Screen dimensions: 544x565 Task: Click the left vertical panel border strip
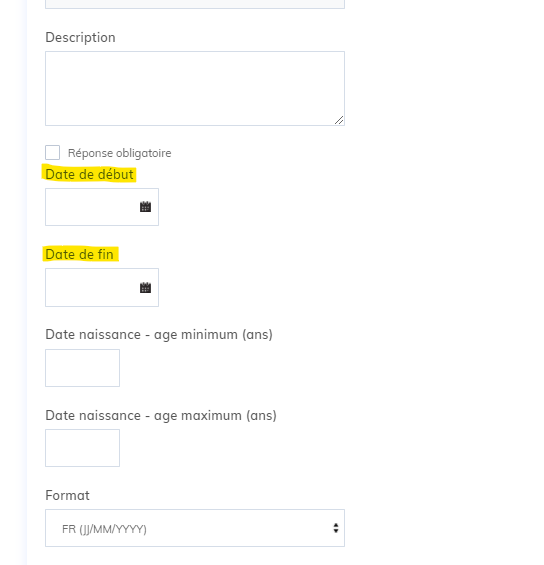tap(25, 282)
